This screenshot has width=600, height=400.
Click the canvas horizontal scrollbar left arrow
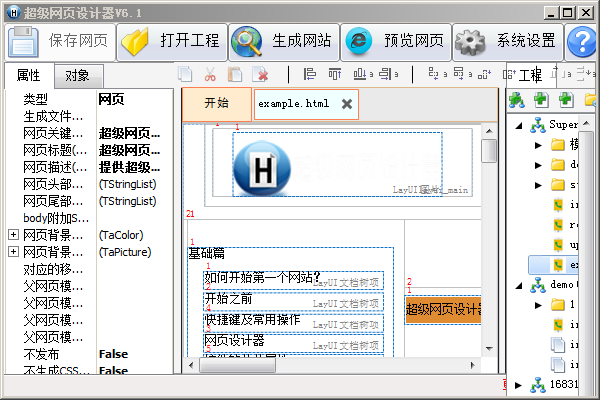click(x=191, y=365)
